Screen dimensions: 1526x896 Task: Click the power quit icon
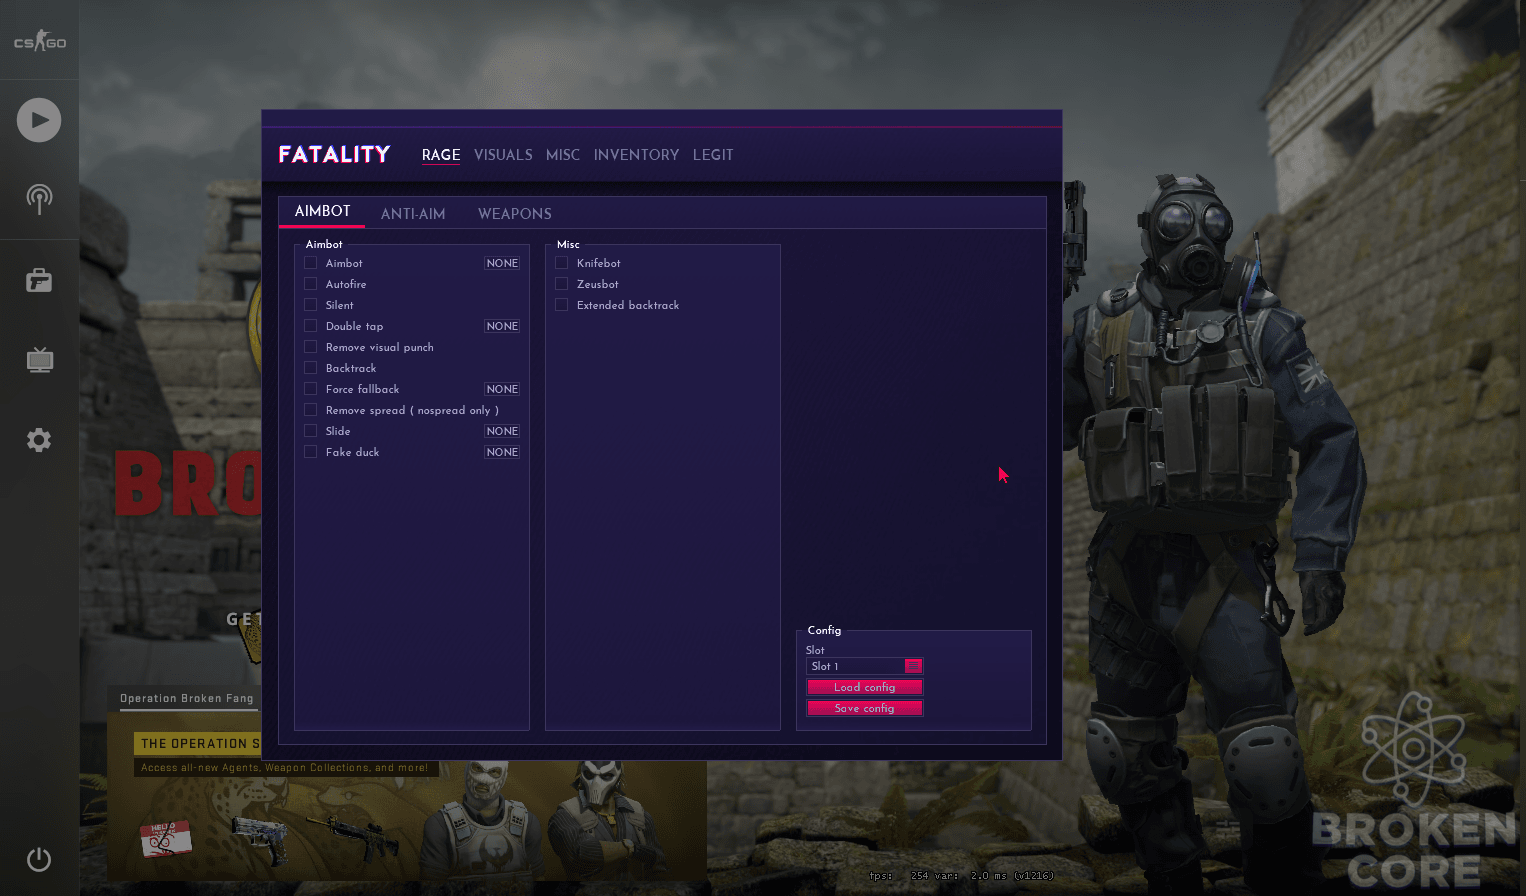[x=39, y=860]
